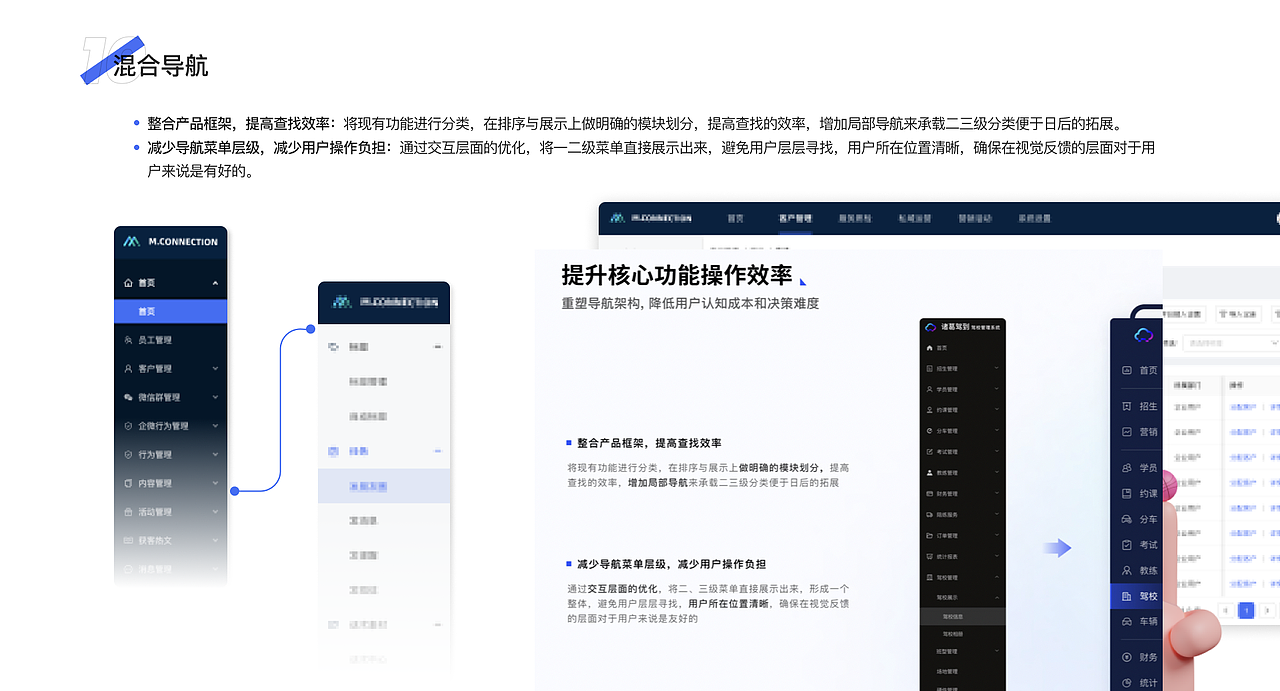Viewport: 1280px width, 691px height.
Task: Go to page 1 in table pagination
Action: click(x=1246, y=610)
